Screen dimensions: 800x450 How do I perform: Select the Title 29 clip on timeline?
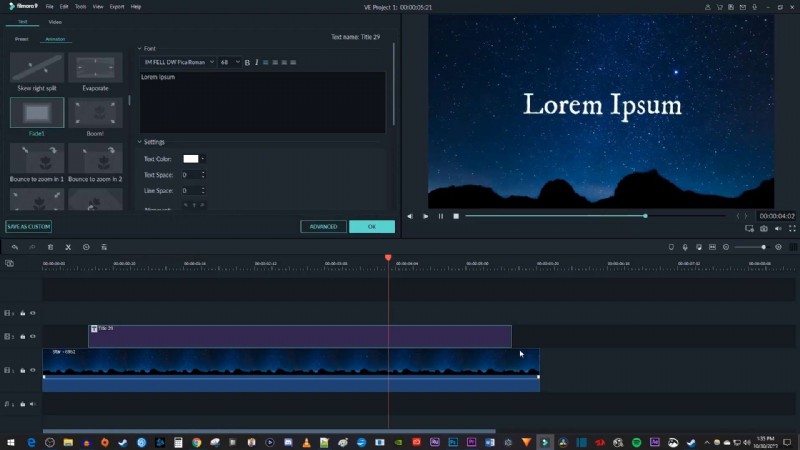coord(300,336)
